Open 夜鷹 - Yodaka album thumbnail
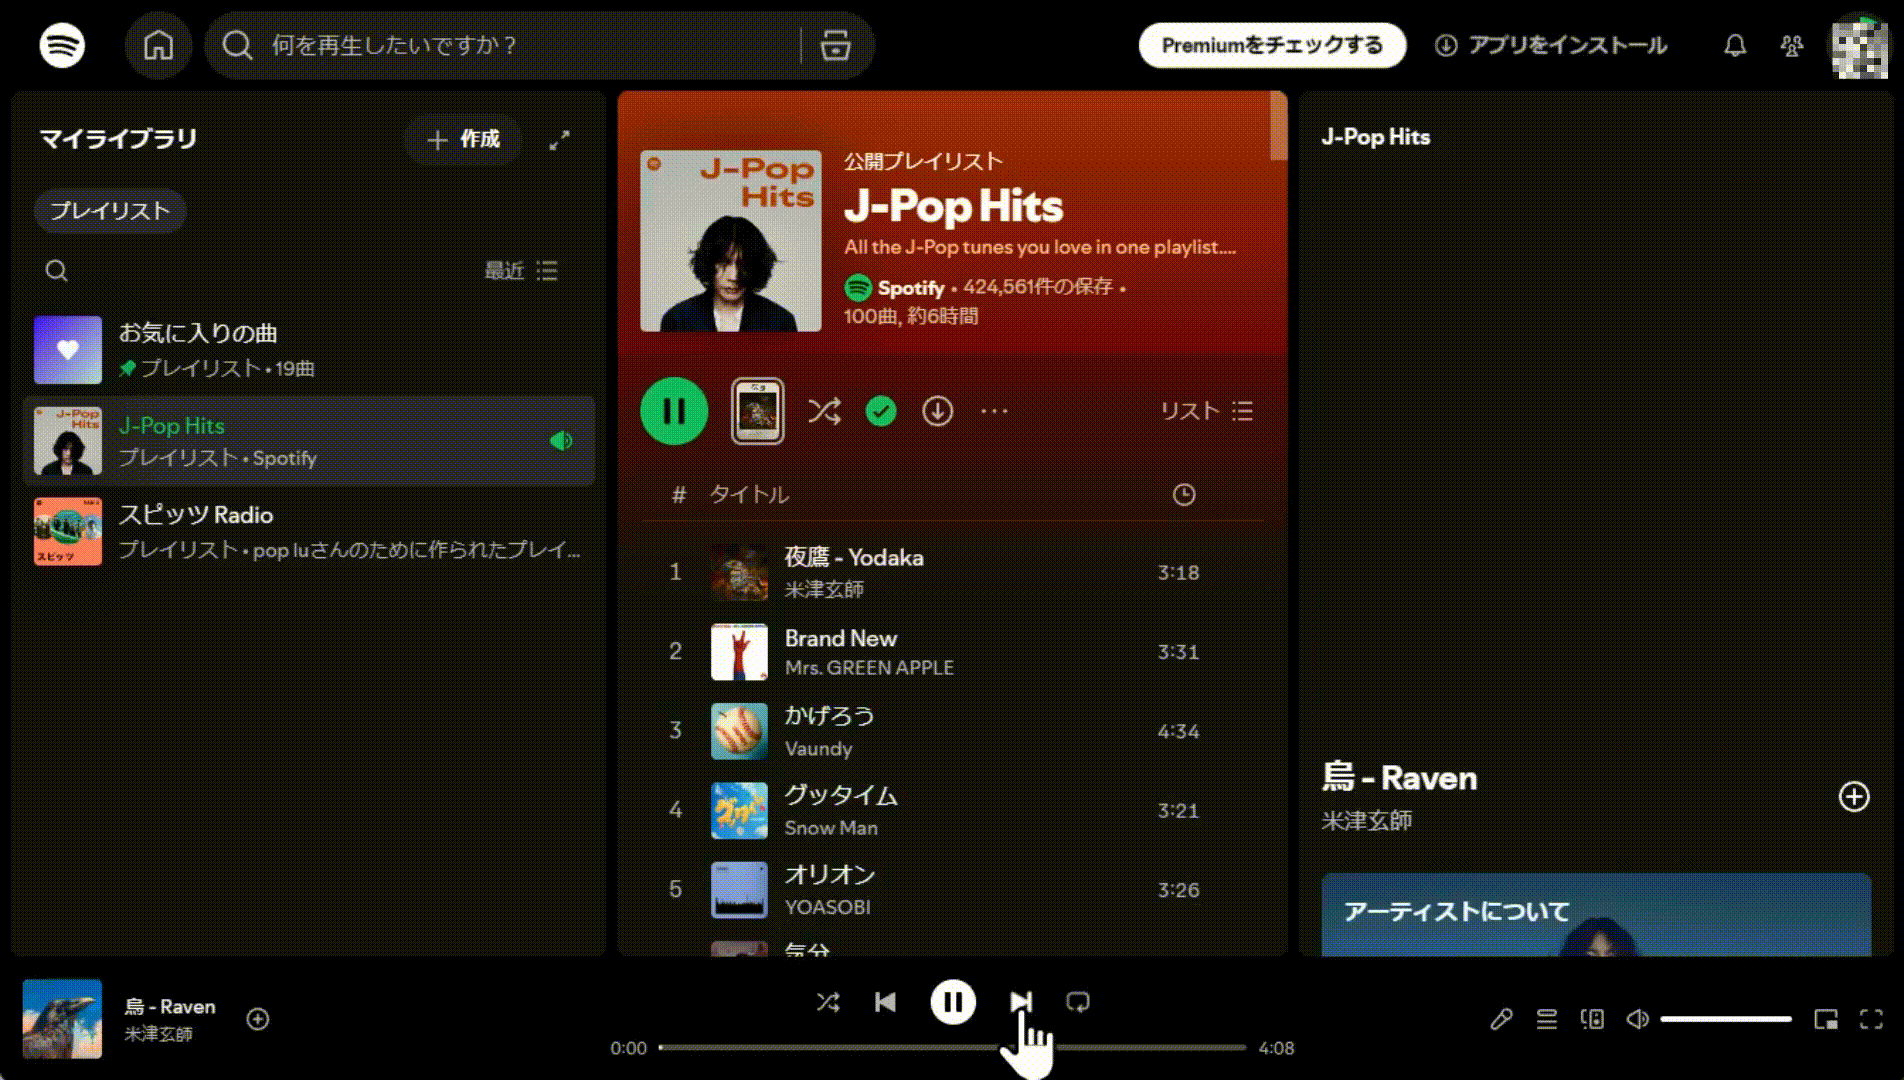This screenshot has width=1904, height=1080. [x=739, y=572]
